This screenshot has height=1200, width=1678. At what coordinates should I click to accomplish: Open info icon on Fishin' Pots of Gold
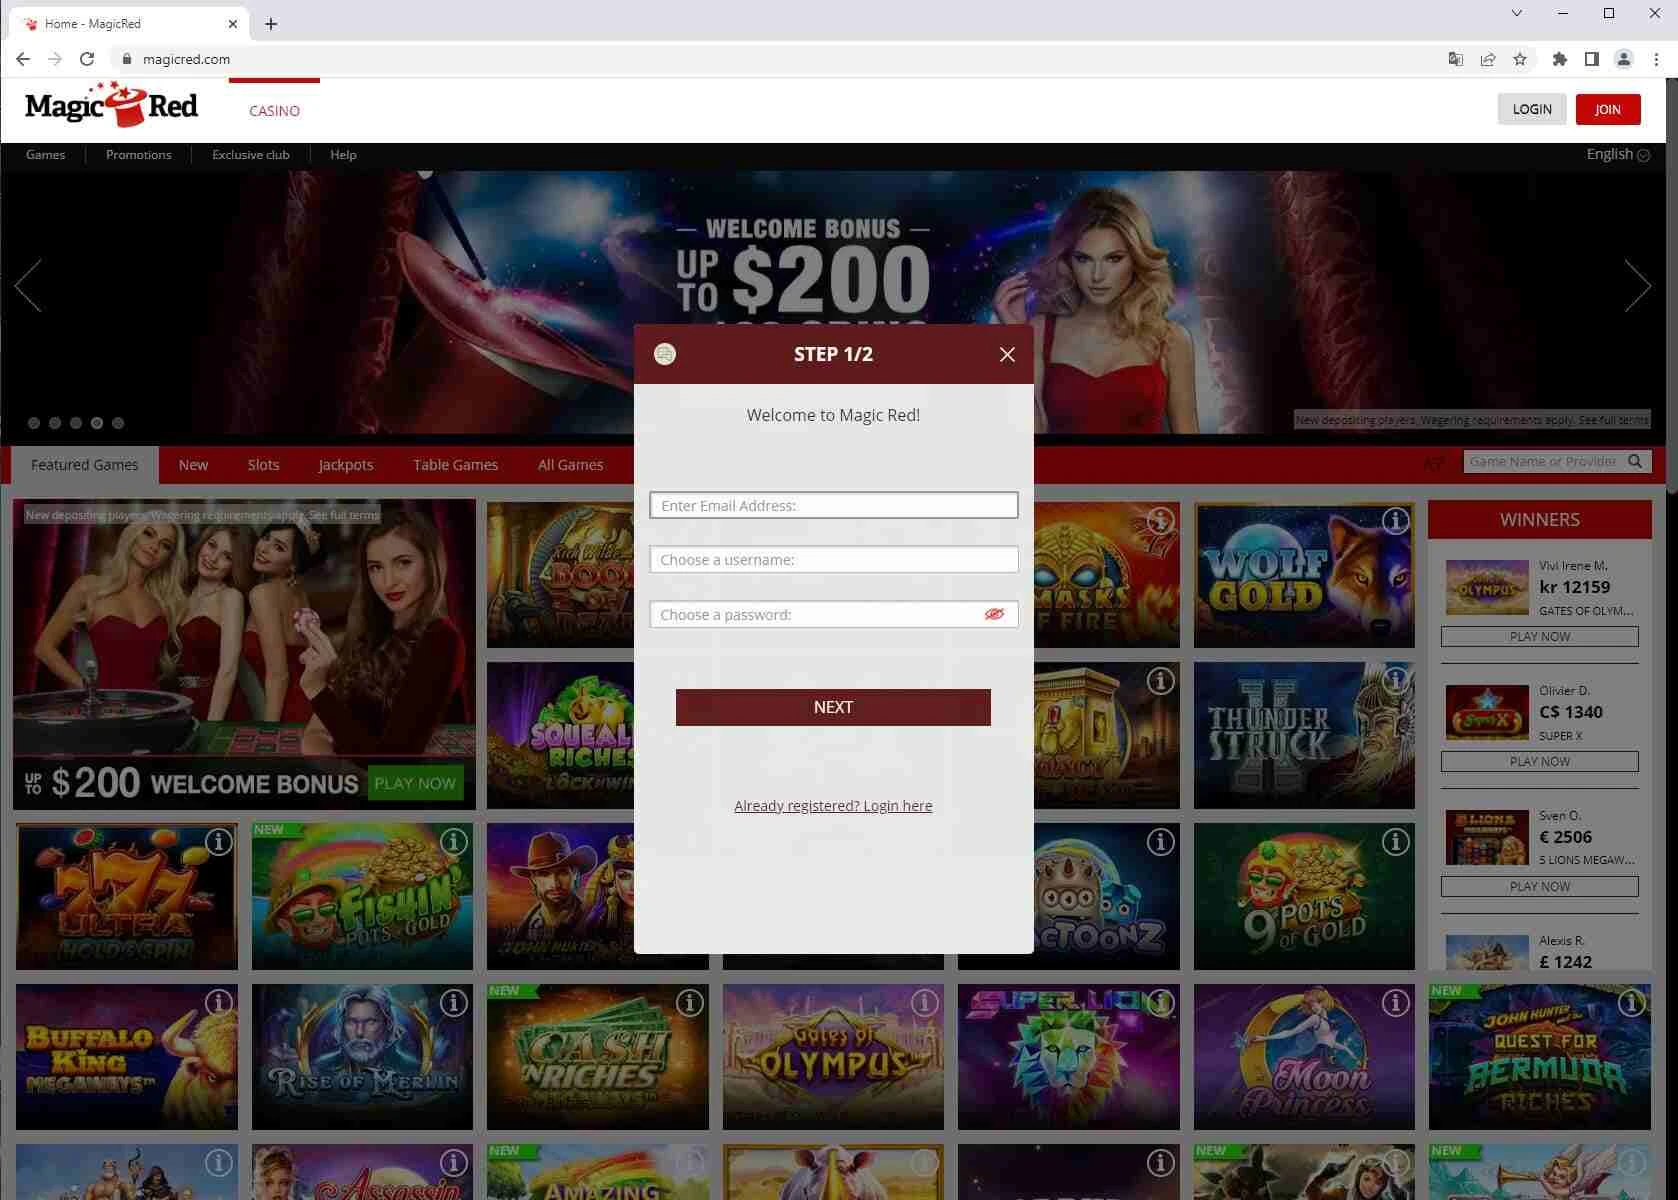[x=454, y=842]
